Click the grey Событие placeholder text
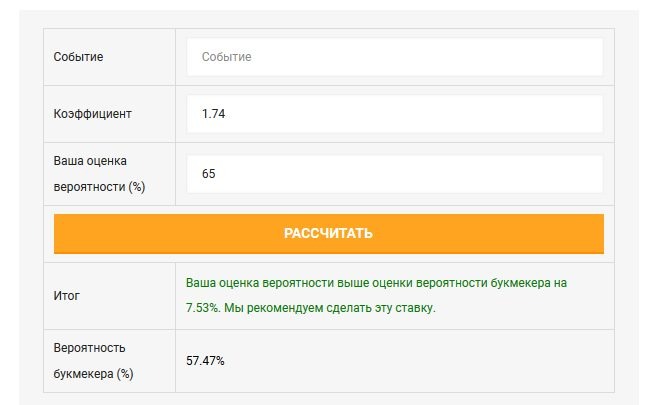The width and height of the screenshot is (657, 405). 226,57
